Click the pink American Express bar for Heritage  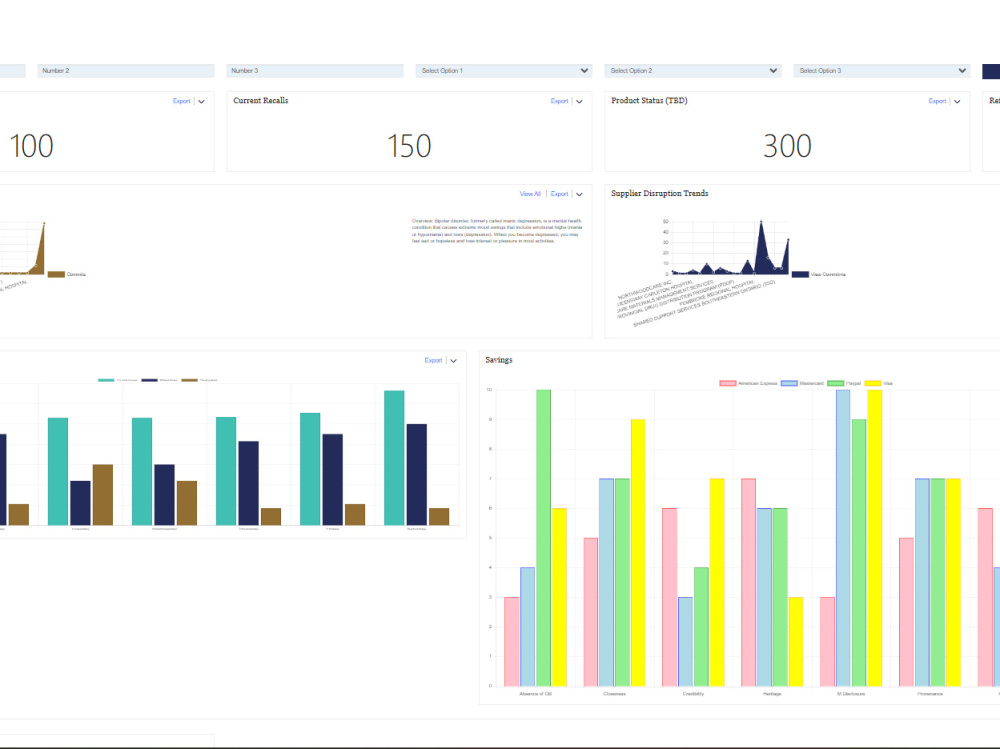(x=749, y=582)
